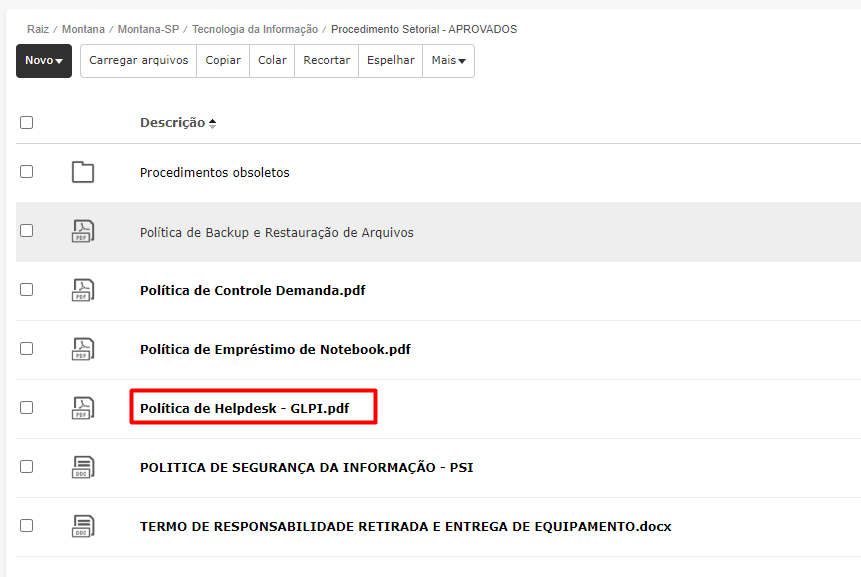861x577 pixels.
Task: Tick checkbox for Política de Controle Demanda
Action: pyautogui.click(x=27, y=289)
